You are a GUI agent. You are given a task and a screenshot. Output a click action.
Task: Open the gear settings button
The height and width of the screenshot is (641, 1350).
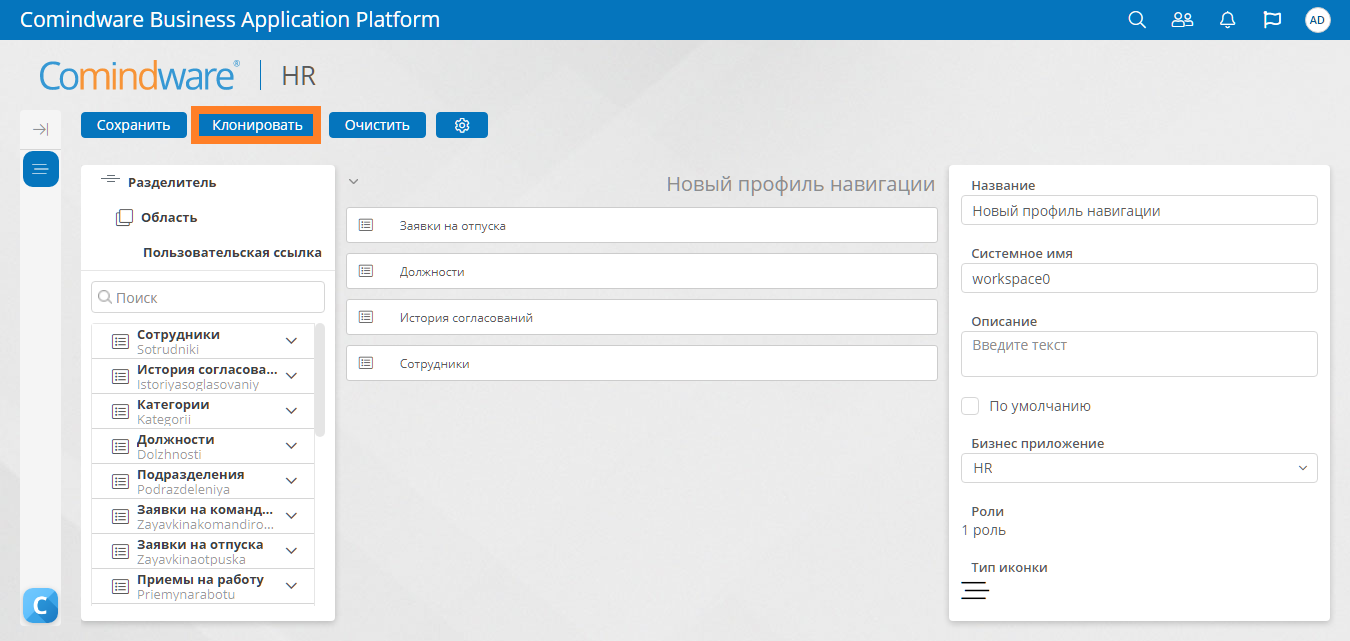point(462,125)
